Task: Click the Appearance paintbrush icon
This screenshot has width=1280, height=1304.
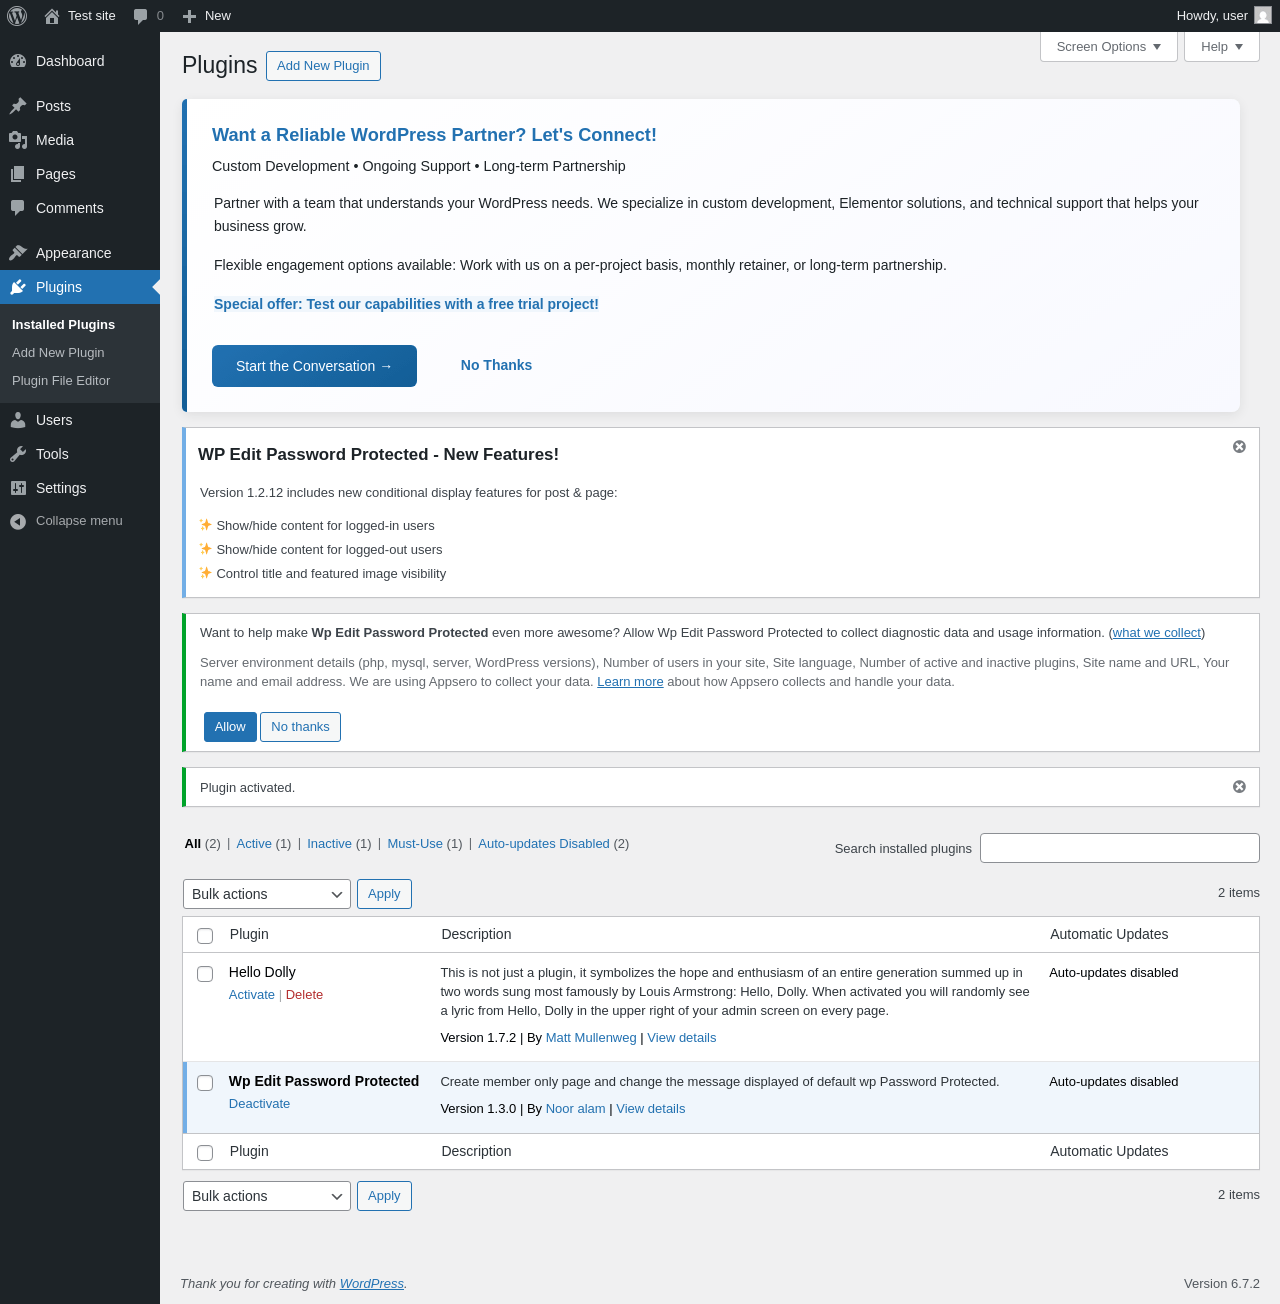Action: (x=18, y=253)
